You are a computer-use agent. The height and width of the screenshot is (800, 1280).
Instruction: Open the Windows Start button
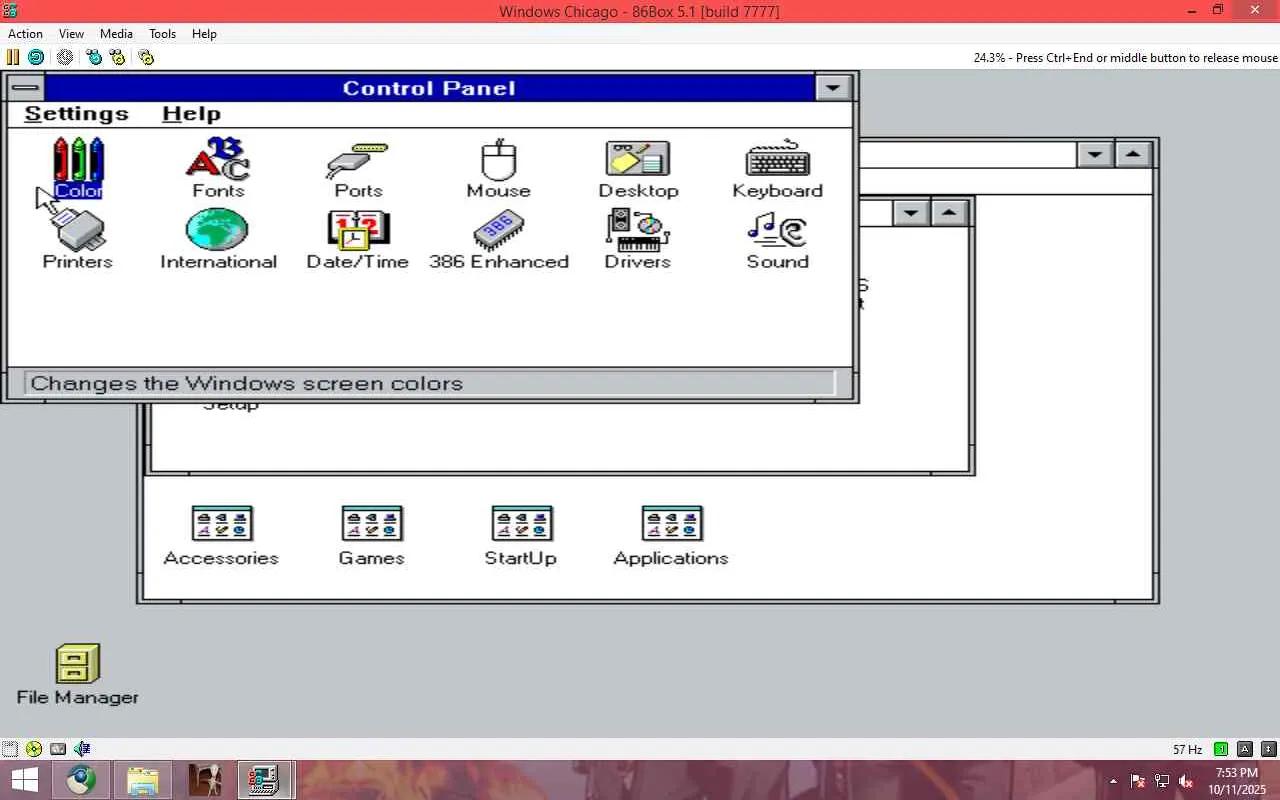coord(24,780)
